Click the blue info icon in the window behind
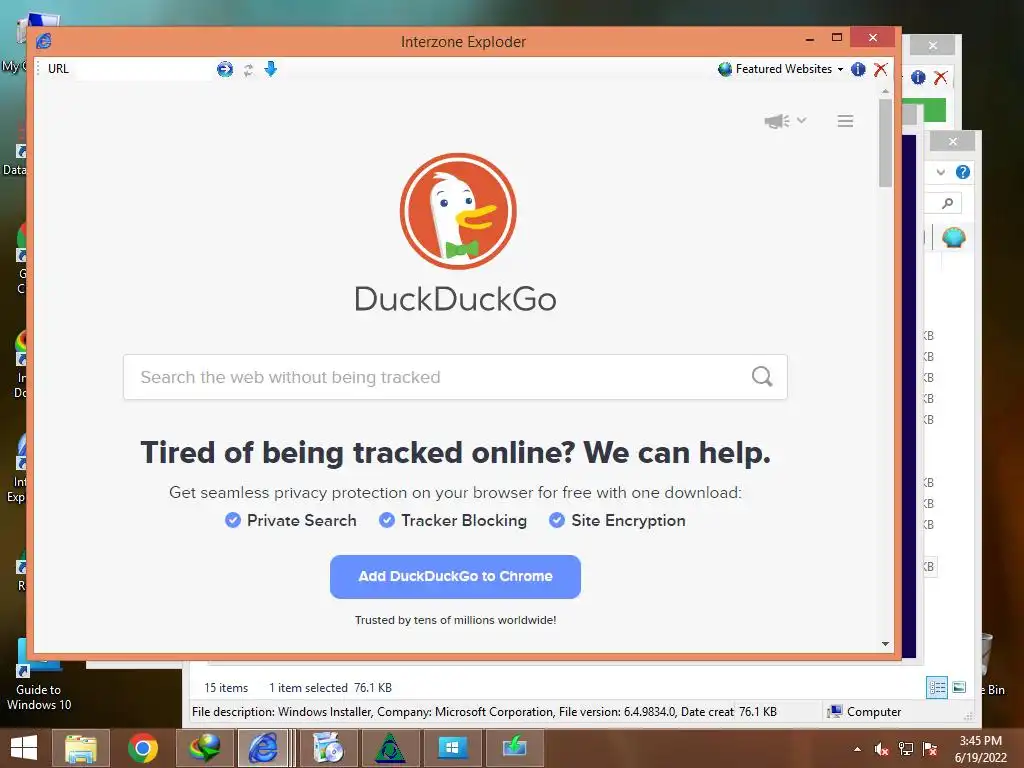Viewport: 1024px width, 768px height. click(918, 77)
